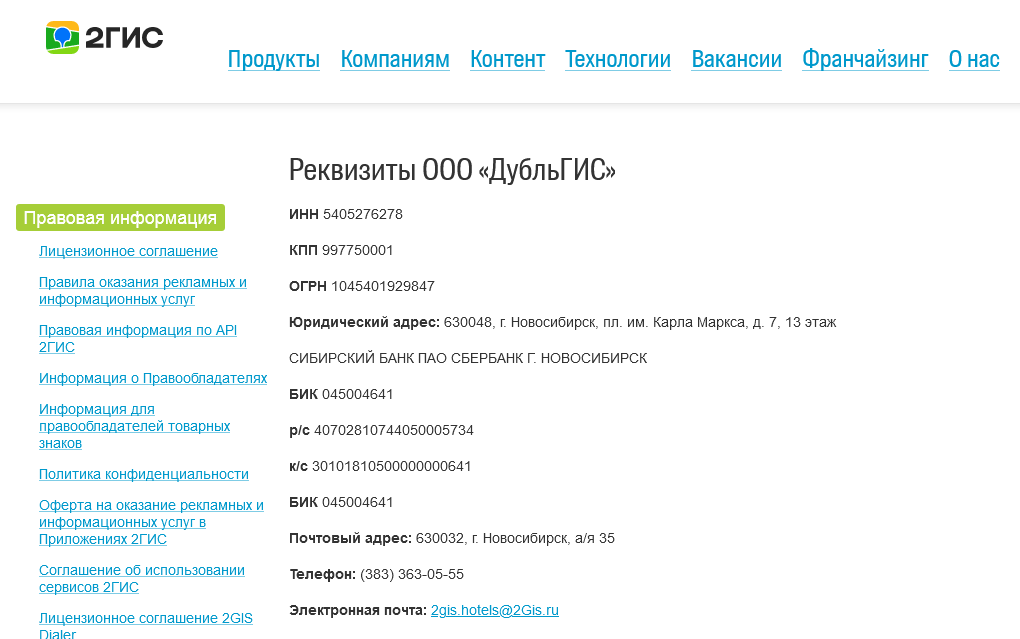
Task: Navigate to Вакансии
Action: click(736, 59)
